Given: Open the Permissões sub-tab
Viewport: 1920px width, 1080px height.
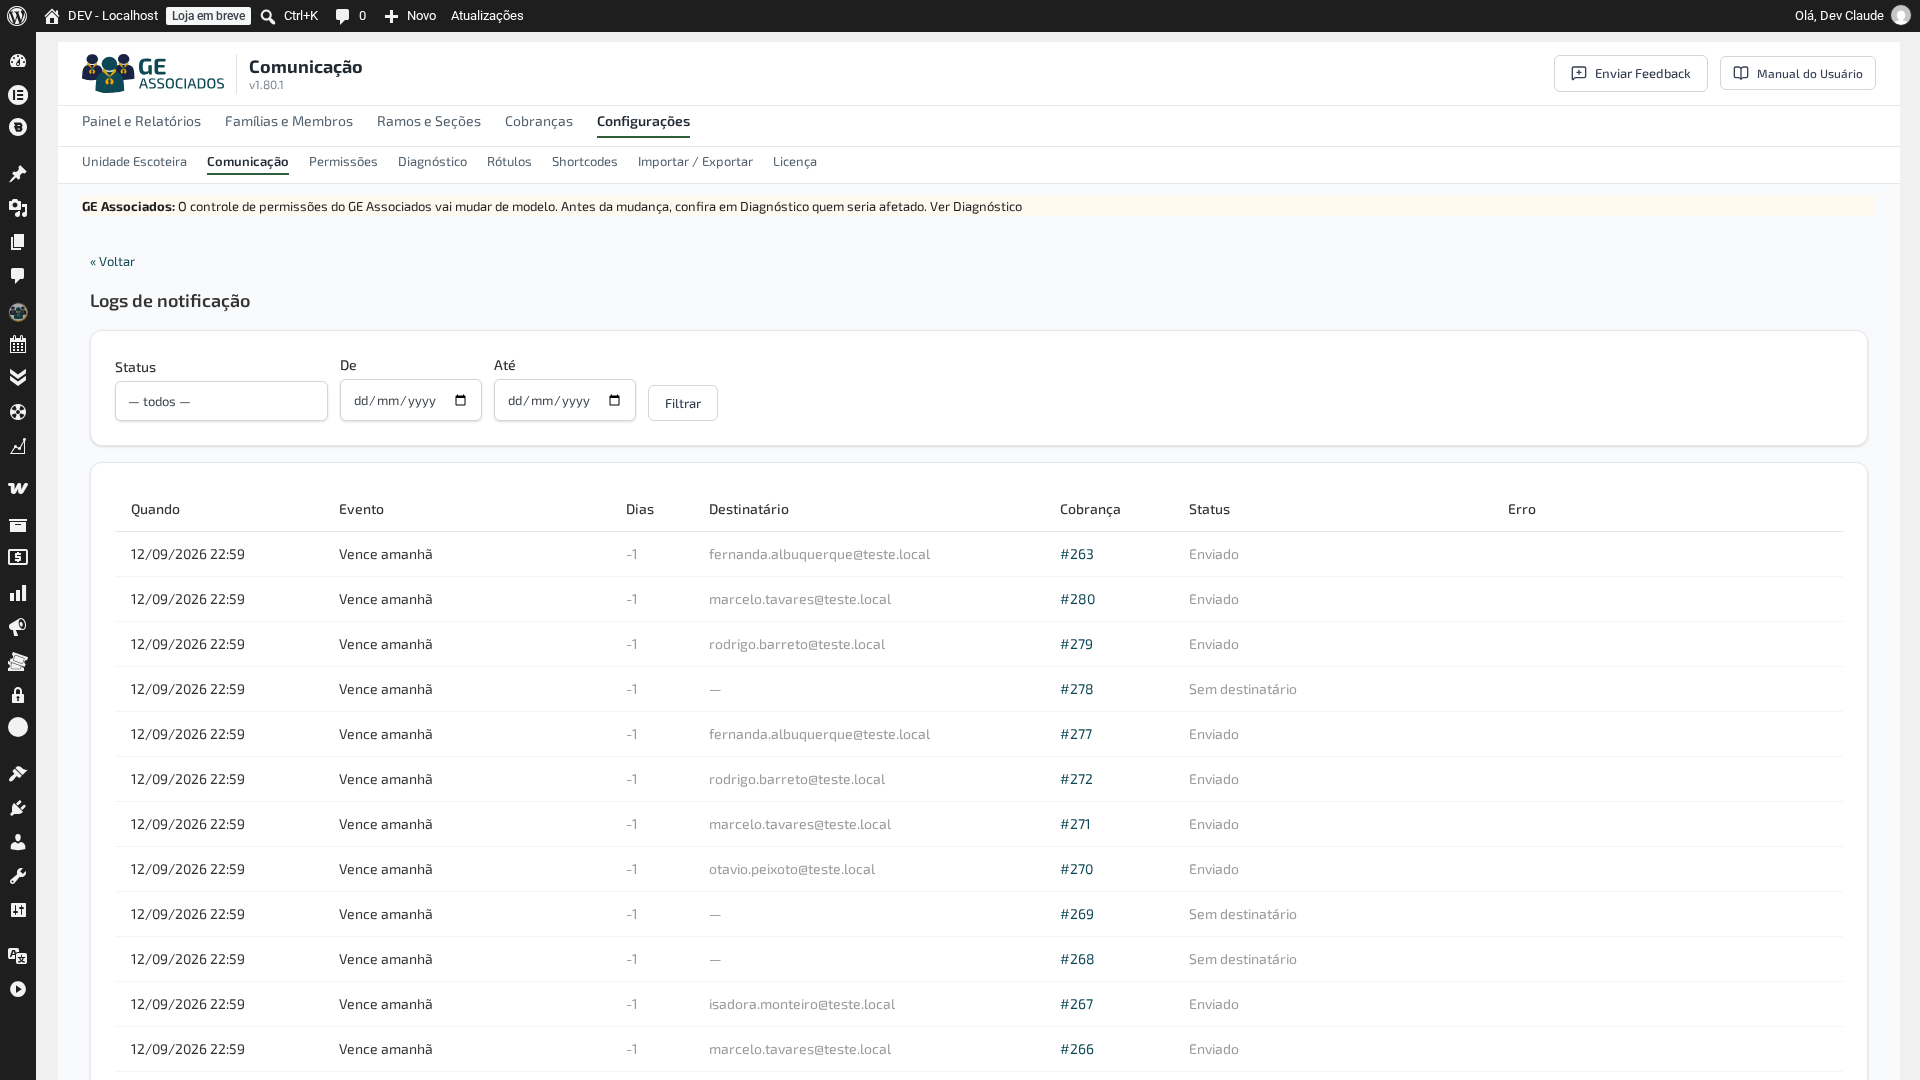Looking at the screenshot, I should point(343,161).
